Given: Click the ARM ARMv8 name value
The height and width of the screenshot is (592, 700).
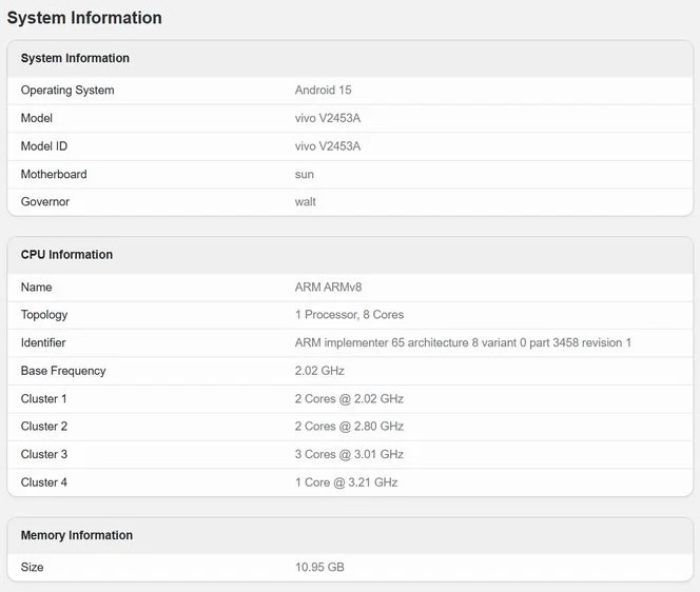Looking at the screenshot, I should tap(328, 287).
